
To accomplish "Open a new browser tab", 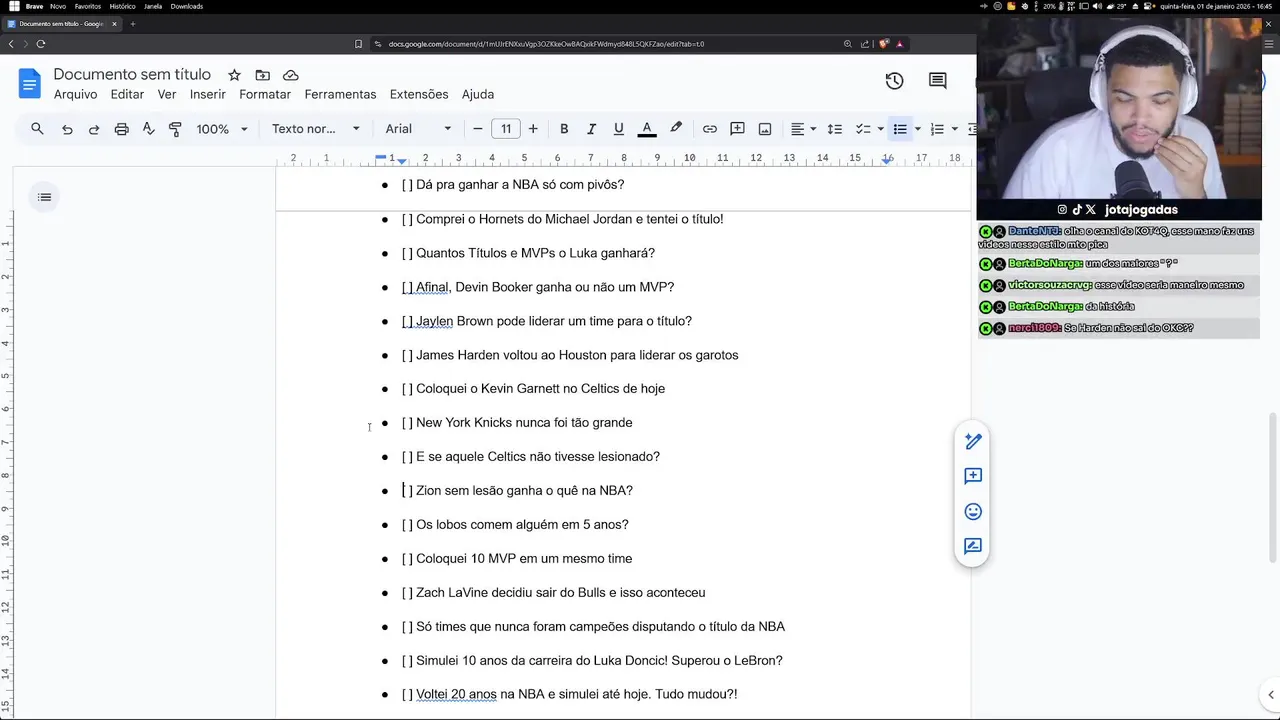I will coord(132,24).
